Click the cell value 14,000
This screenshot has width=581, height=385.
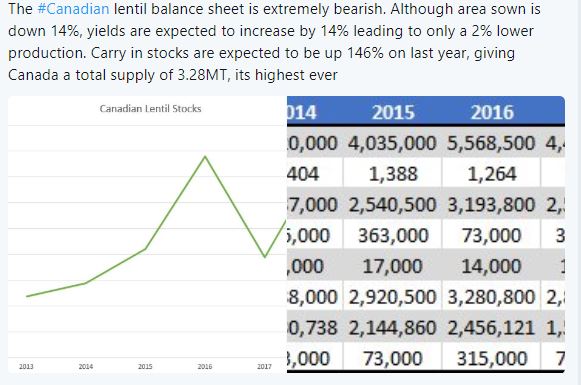491,266
